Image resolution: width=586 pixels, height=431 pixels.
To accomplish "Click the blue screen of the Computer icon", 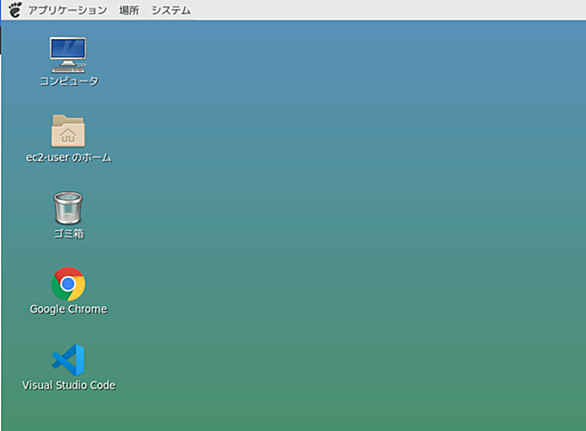I will (x=68, y=48).
